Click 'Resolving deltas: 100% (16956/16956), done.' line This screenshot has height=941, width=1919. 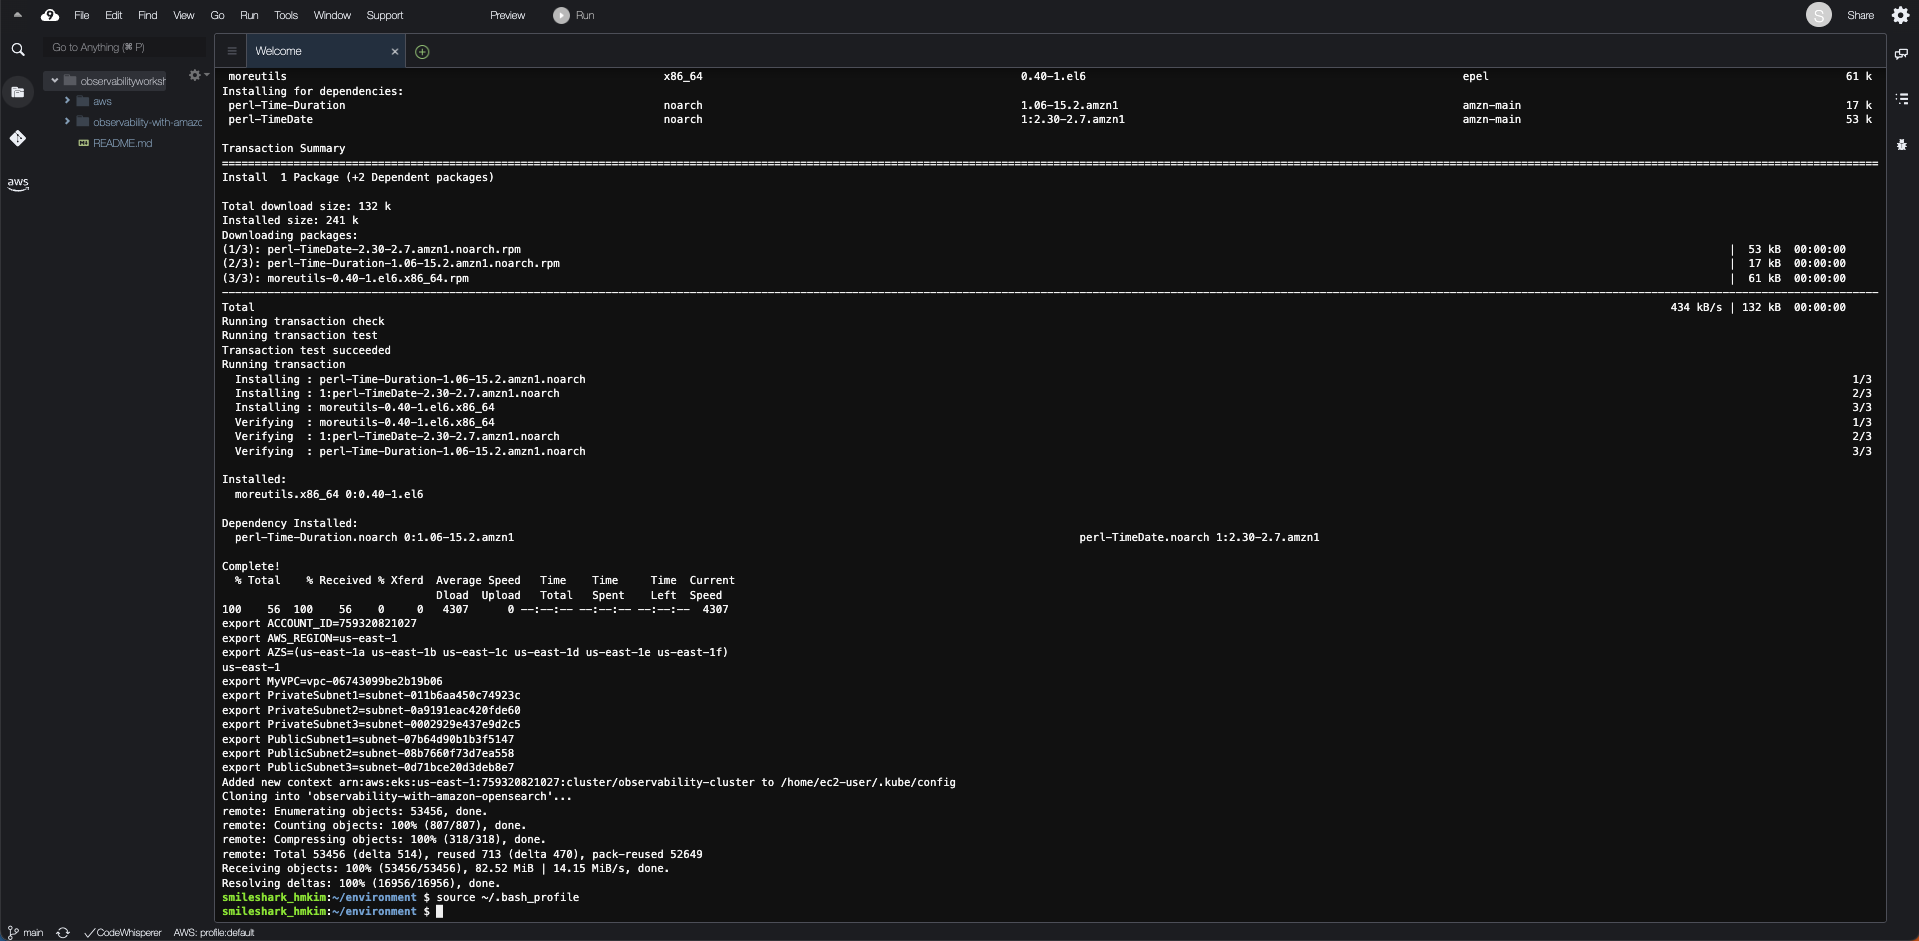pyautogui.click(x=361, y=884)
